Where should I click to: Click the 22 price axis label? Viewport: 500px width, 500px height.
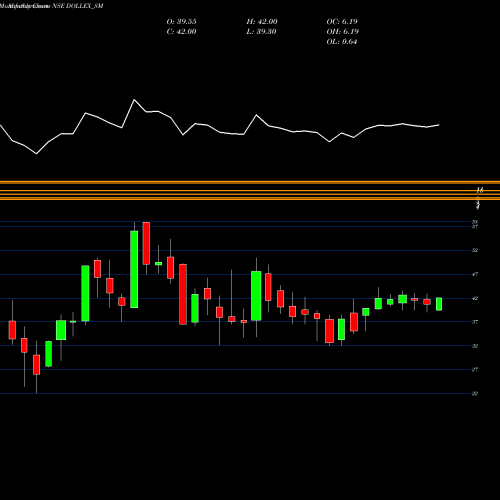pos(475,394)
